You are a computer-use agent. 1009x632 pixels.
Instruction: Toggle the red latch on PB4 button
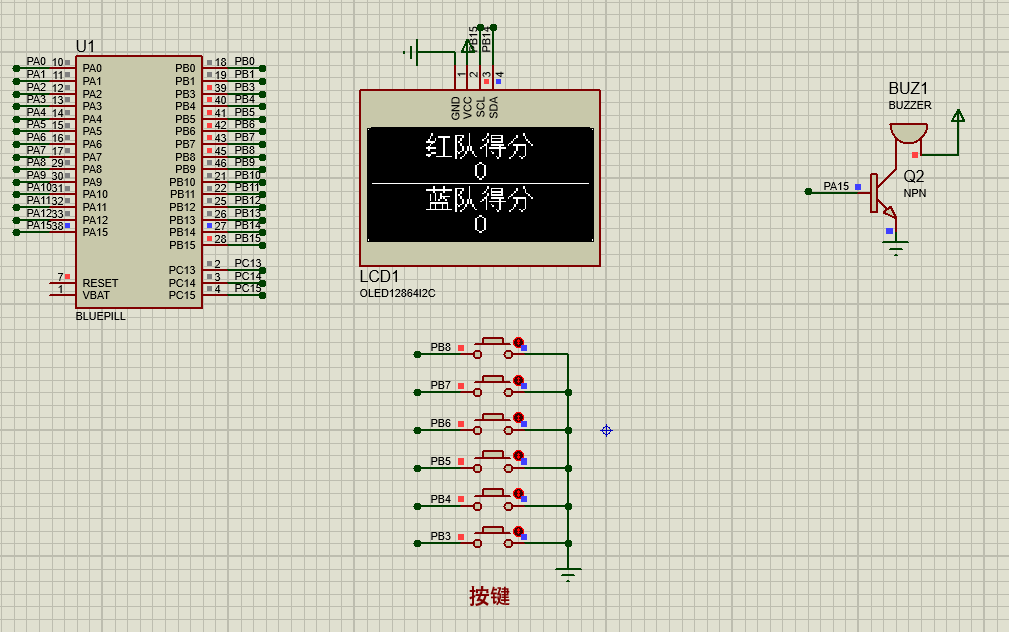(x=518, y=493)
